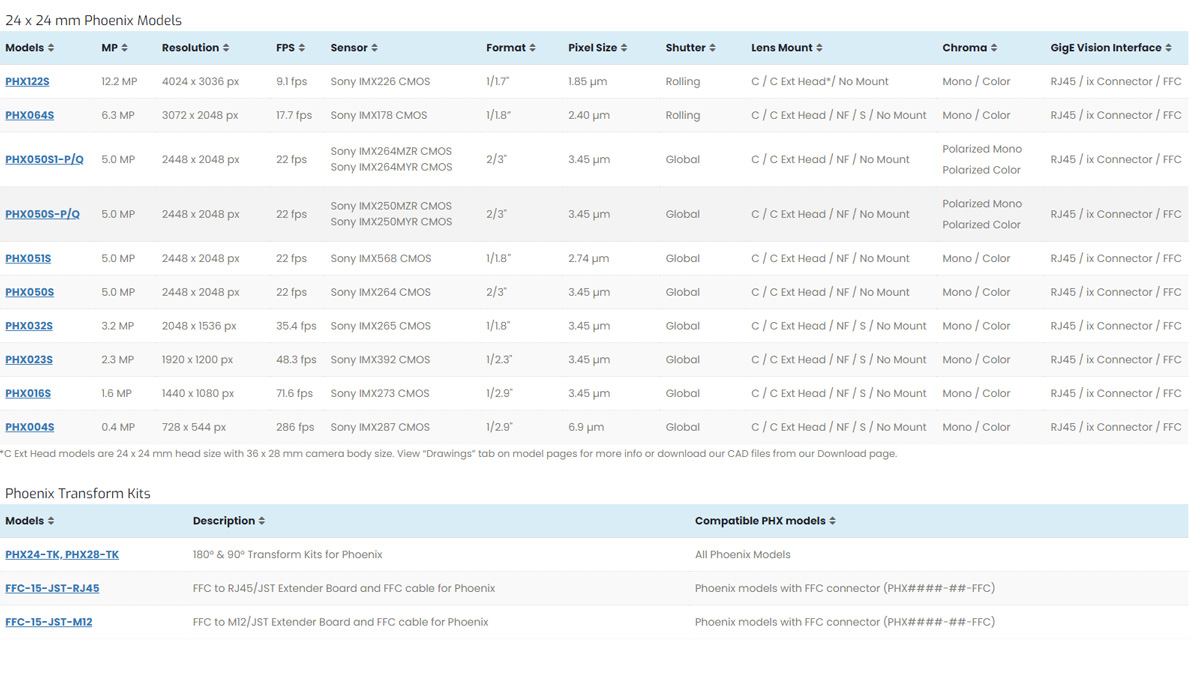Open PHX24-TK, PHX28-TK transform kit link
This screenshot has width=1200, height=689.
[62, 555]
